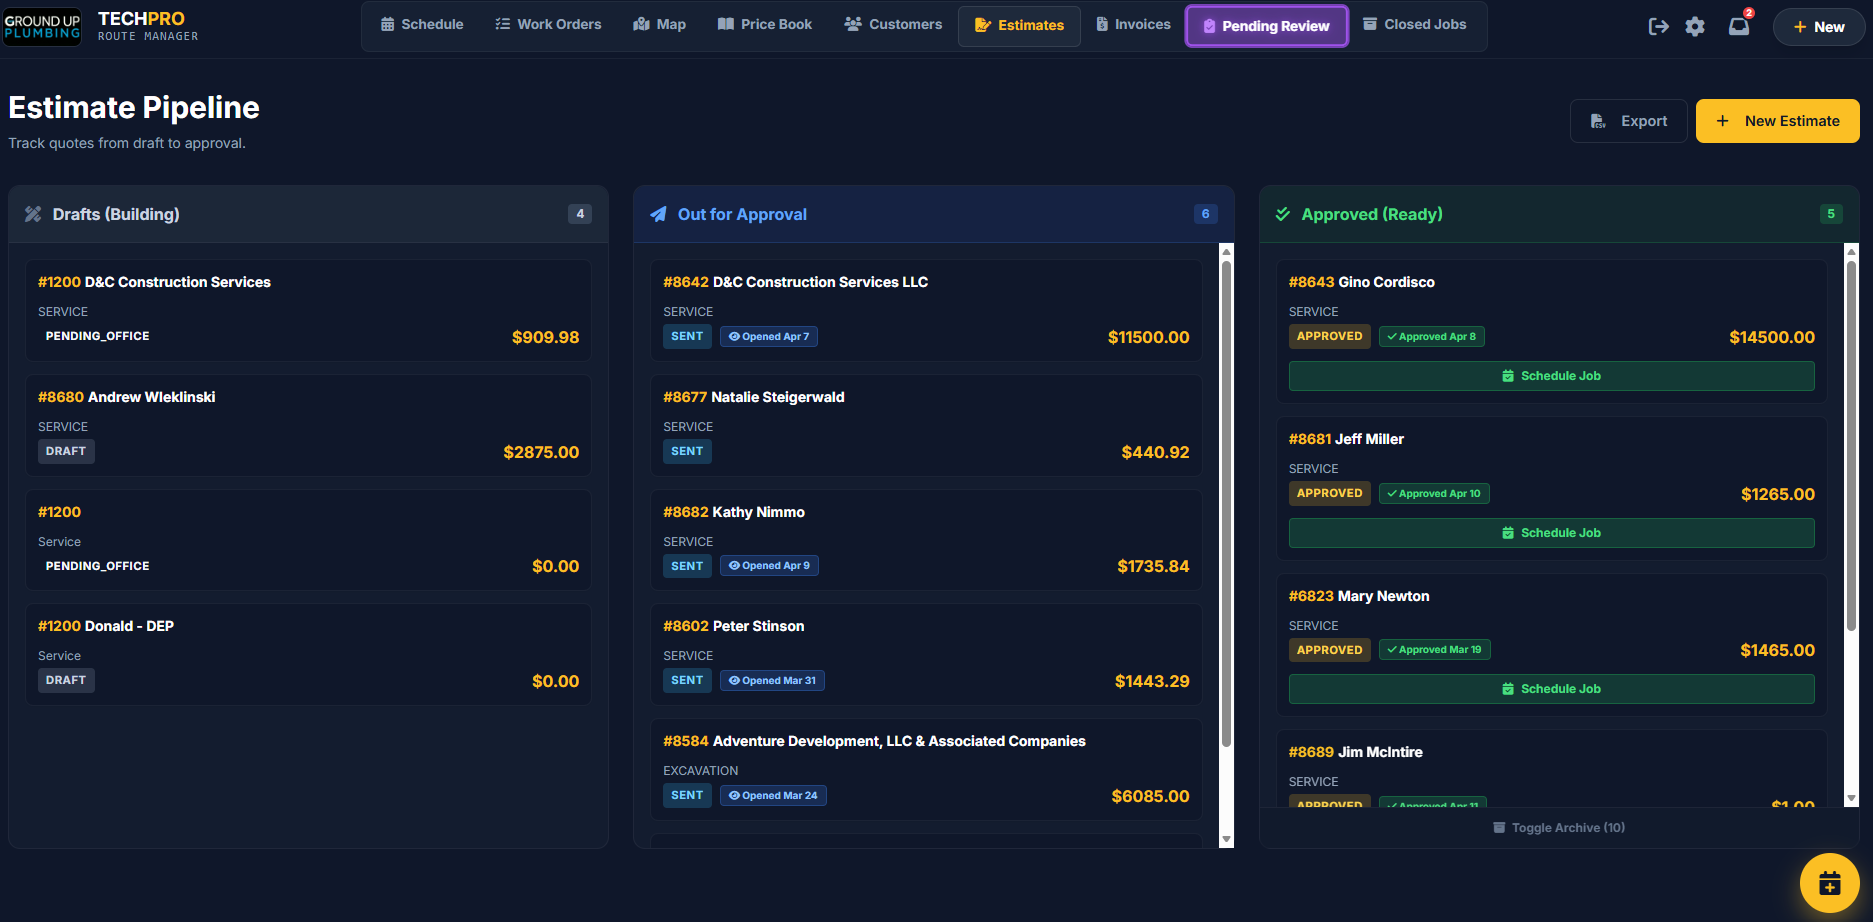Click the Approved column scrollbar thumb

[x=1851, y=445]
